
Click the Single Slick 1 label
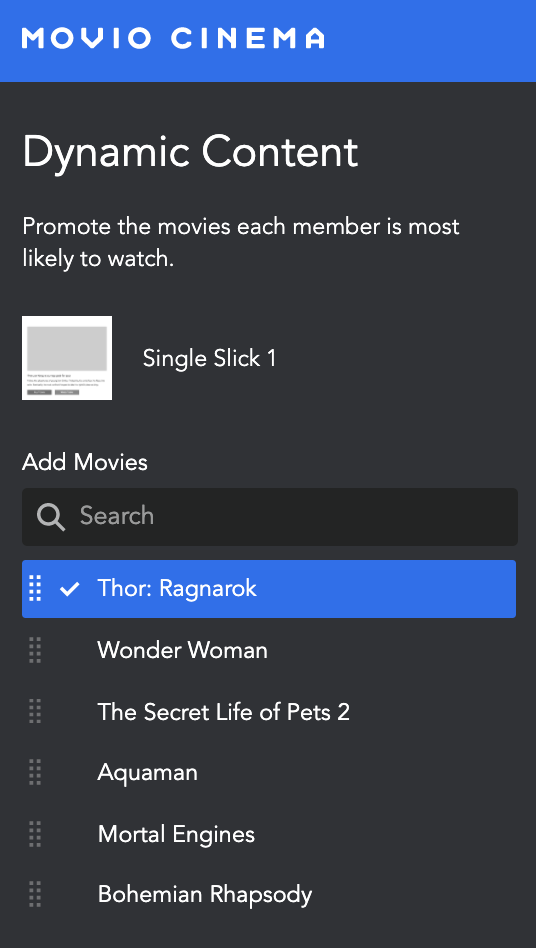pos(210,359)
